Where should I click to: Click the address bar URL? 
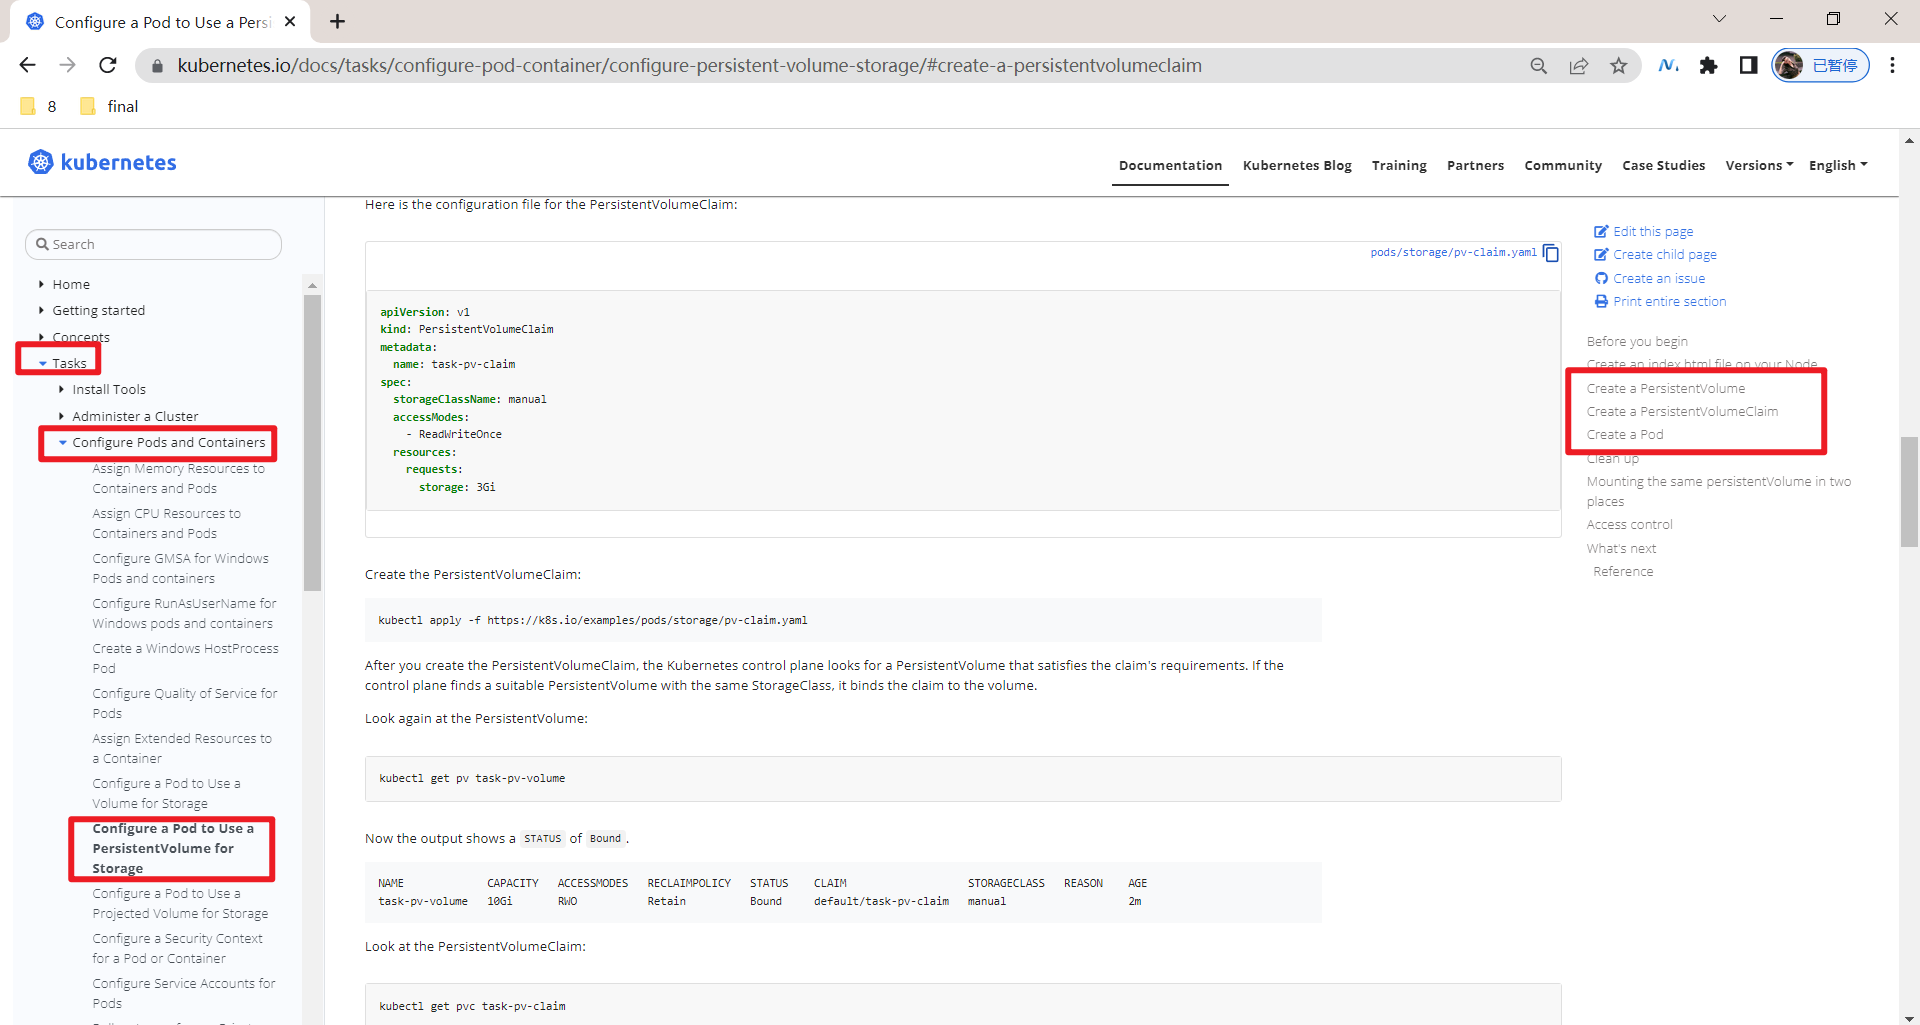pyautogui.click(x=690, y=66)
